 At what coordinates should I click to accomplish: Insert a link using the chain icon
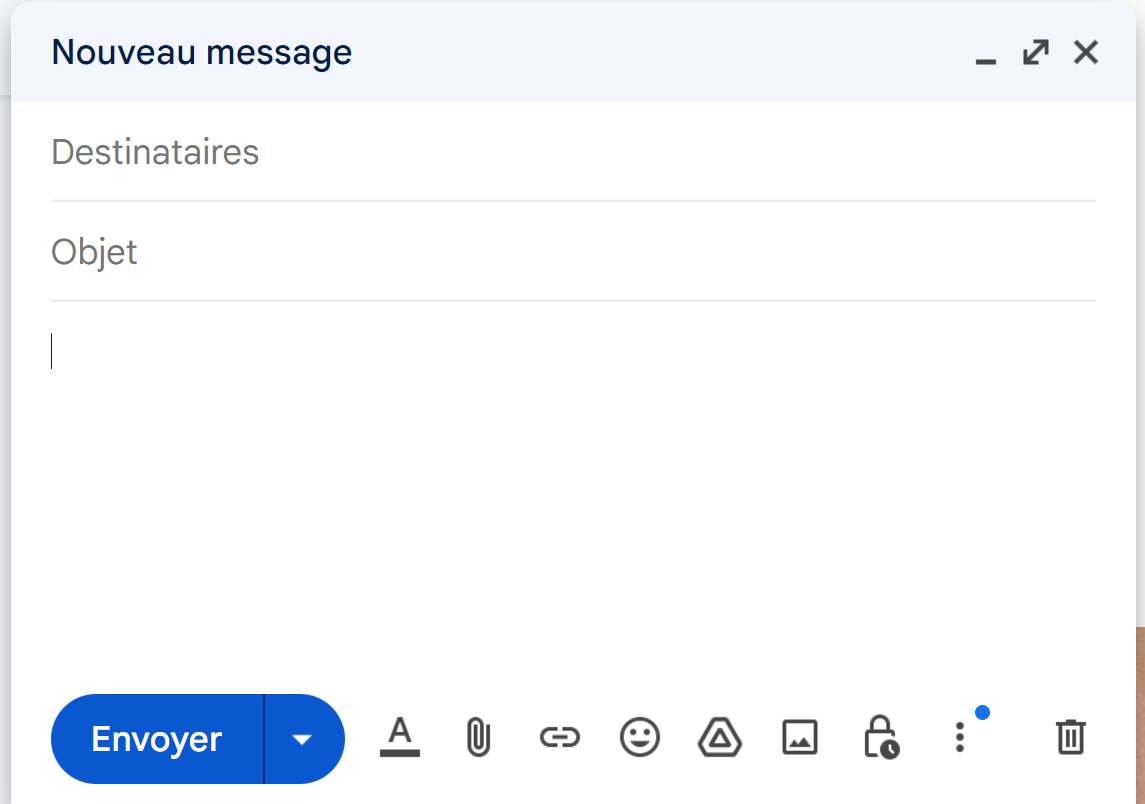pos(559,738)
